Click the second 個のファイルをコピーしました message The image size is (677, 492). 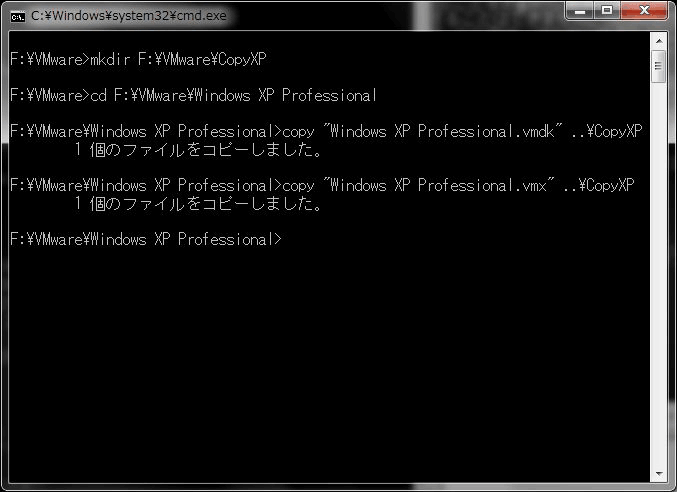coord(198,204)
